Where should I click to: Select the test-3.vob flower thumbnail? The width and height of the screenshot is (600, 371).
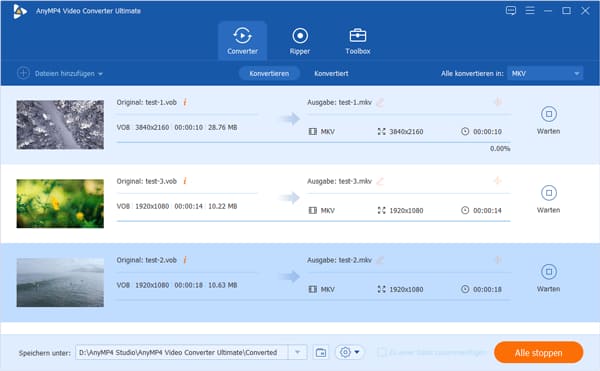[60, 203]
